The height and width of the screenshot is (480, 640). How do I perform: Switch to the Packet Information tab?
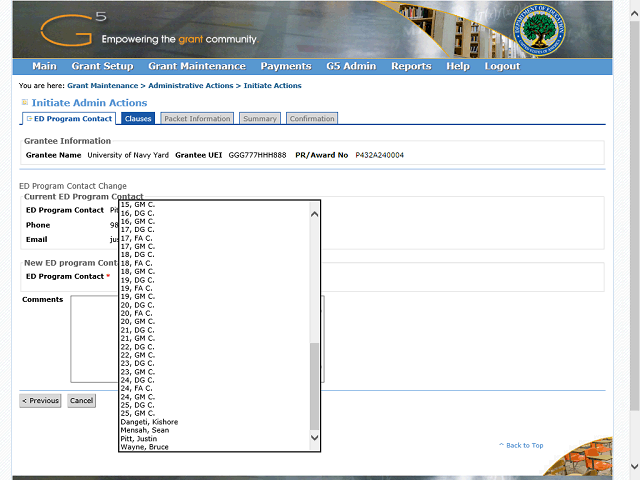pyautogui.click(x=197, y=119)
